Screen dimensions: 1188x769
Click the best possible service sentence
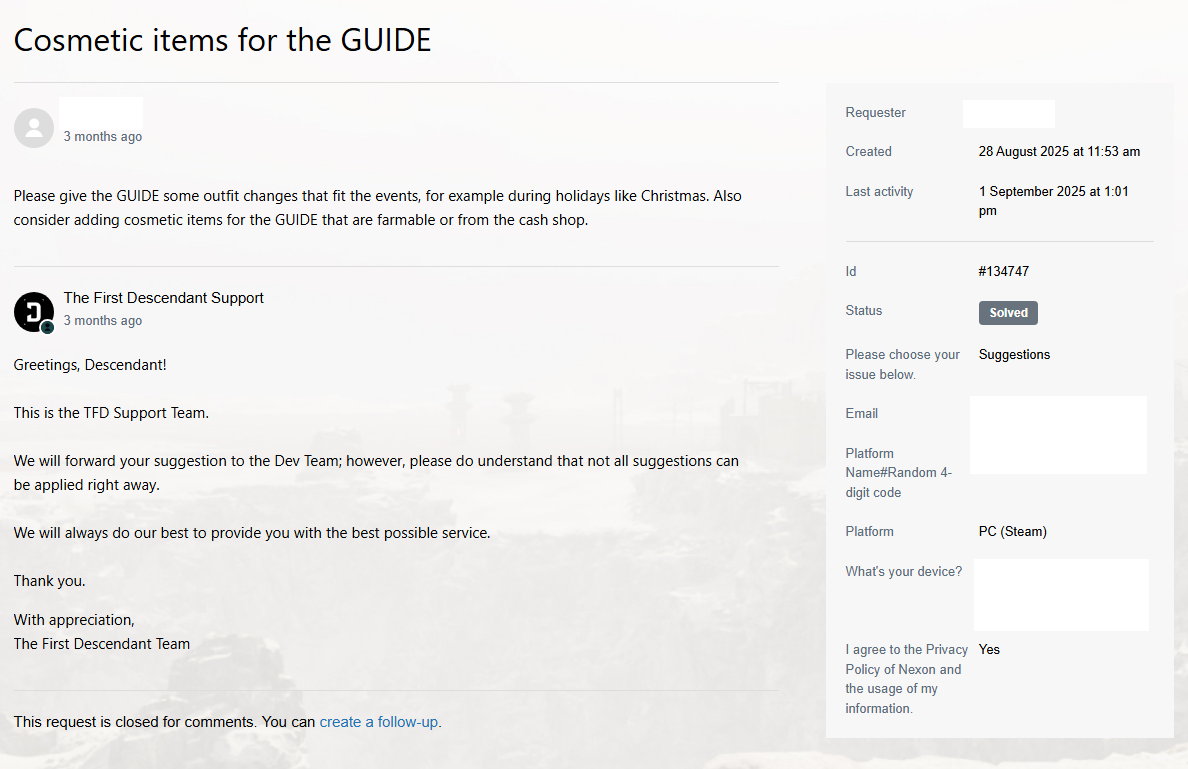(x=252, y=533)
